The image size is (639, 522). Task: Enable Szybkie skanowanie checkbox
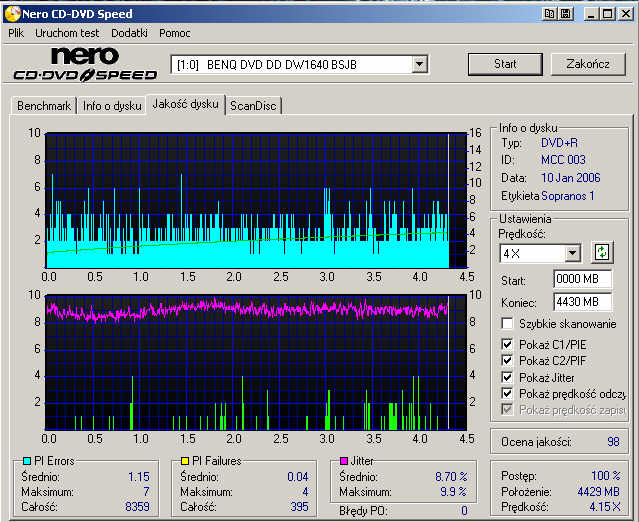tap(507, 324)
